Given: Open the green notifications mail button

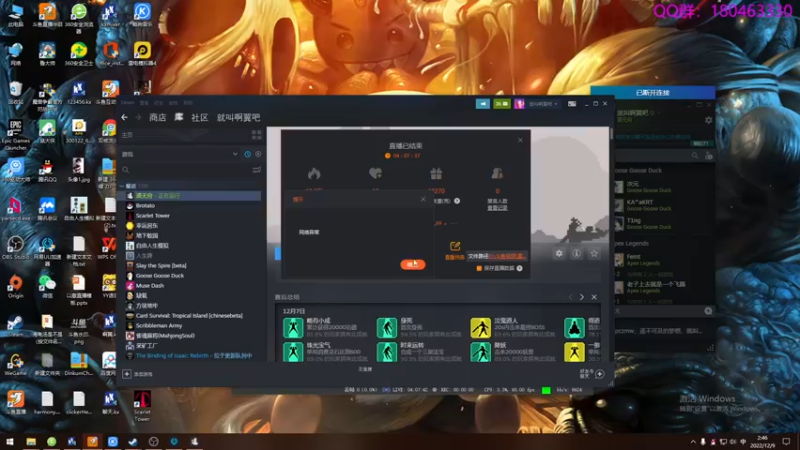Looking at the screenshot, I should click(502, 104).
